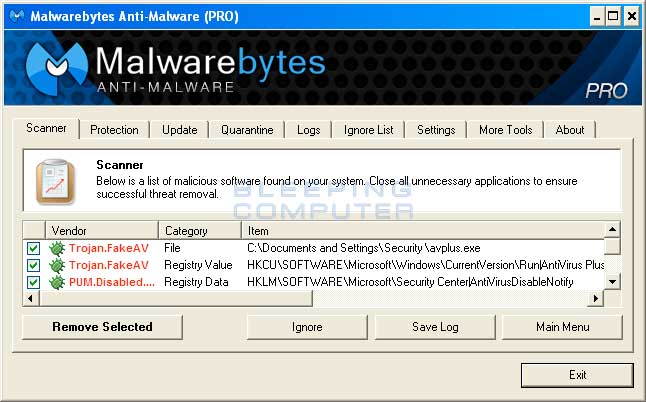Minimize the Malwarebytes window
Image resolution: width=646 pixels, height=402 pixels.
[x=597, y=16]
